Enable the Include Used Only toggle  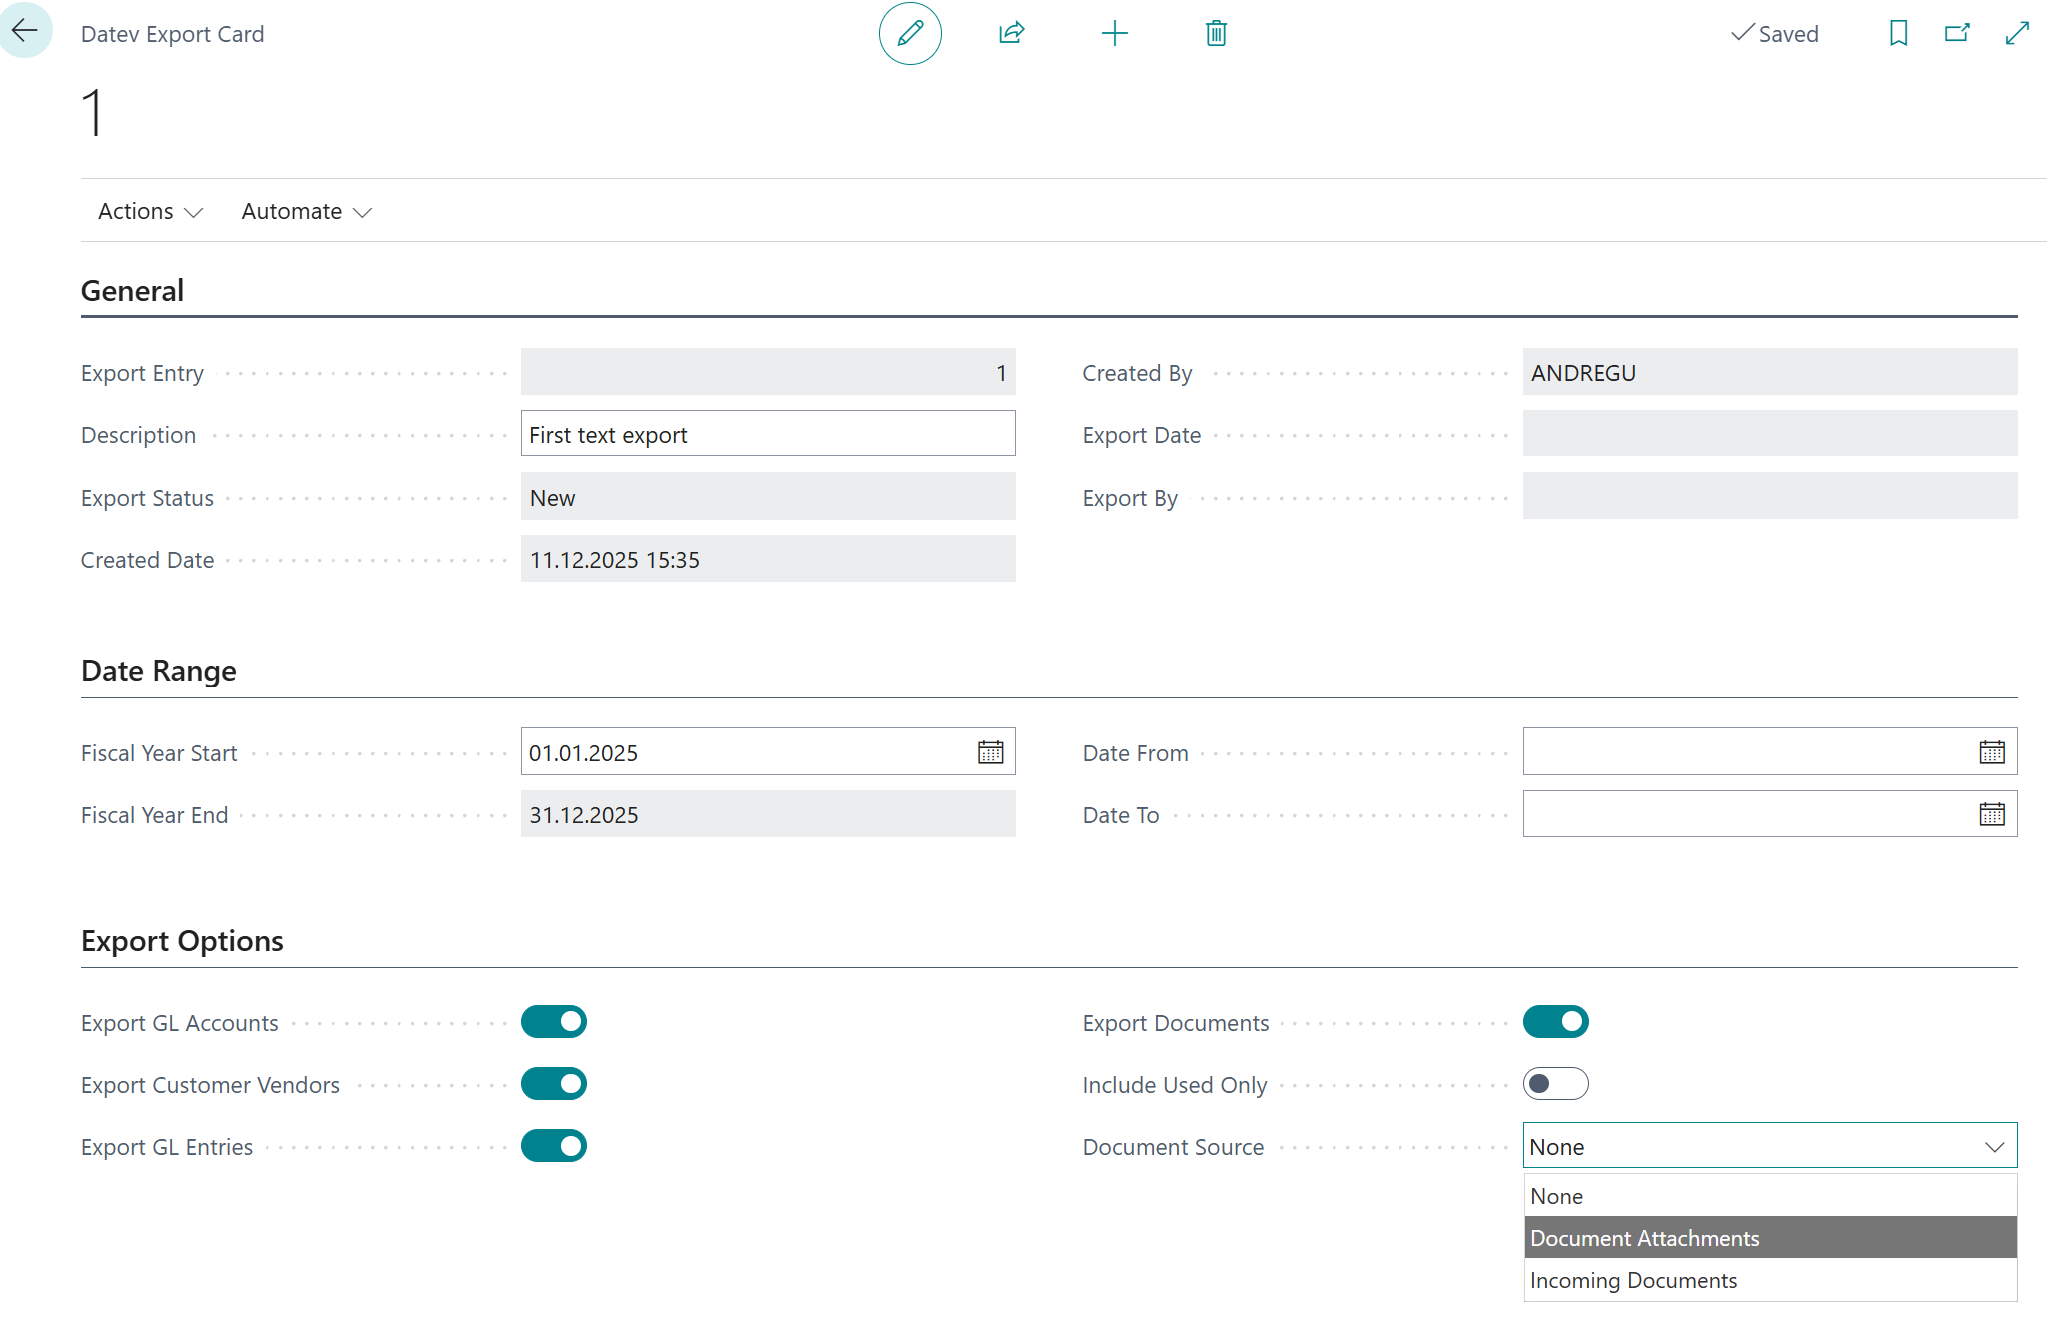click(x=1555, y=1084)
